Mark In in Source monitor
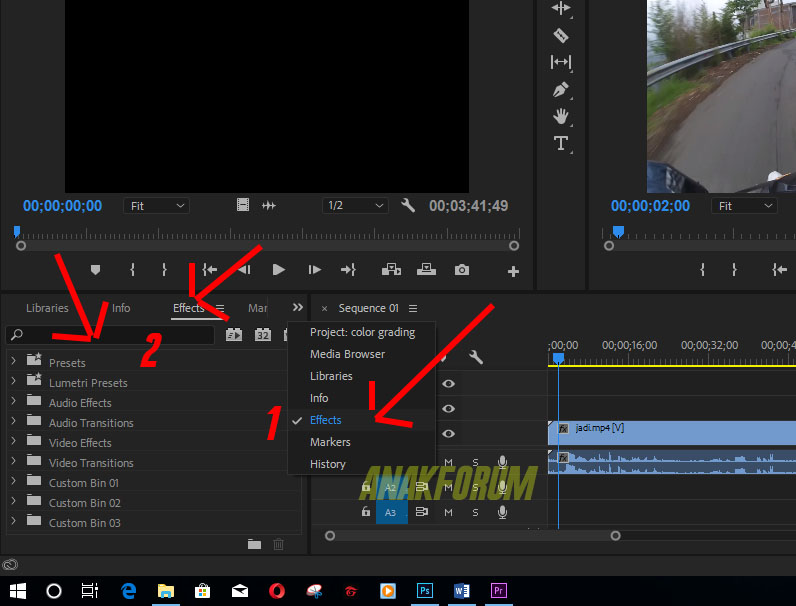This screenshot has width=796, height=606. (x=132, y=270)
